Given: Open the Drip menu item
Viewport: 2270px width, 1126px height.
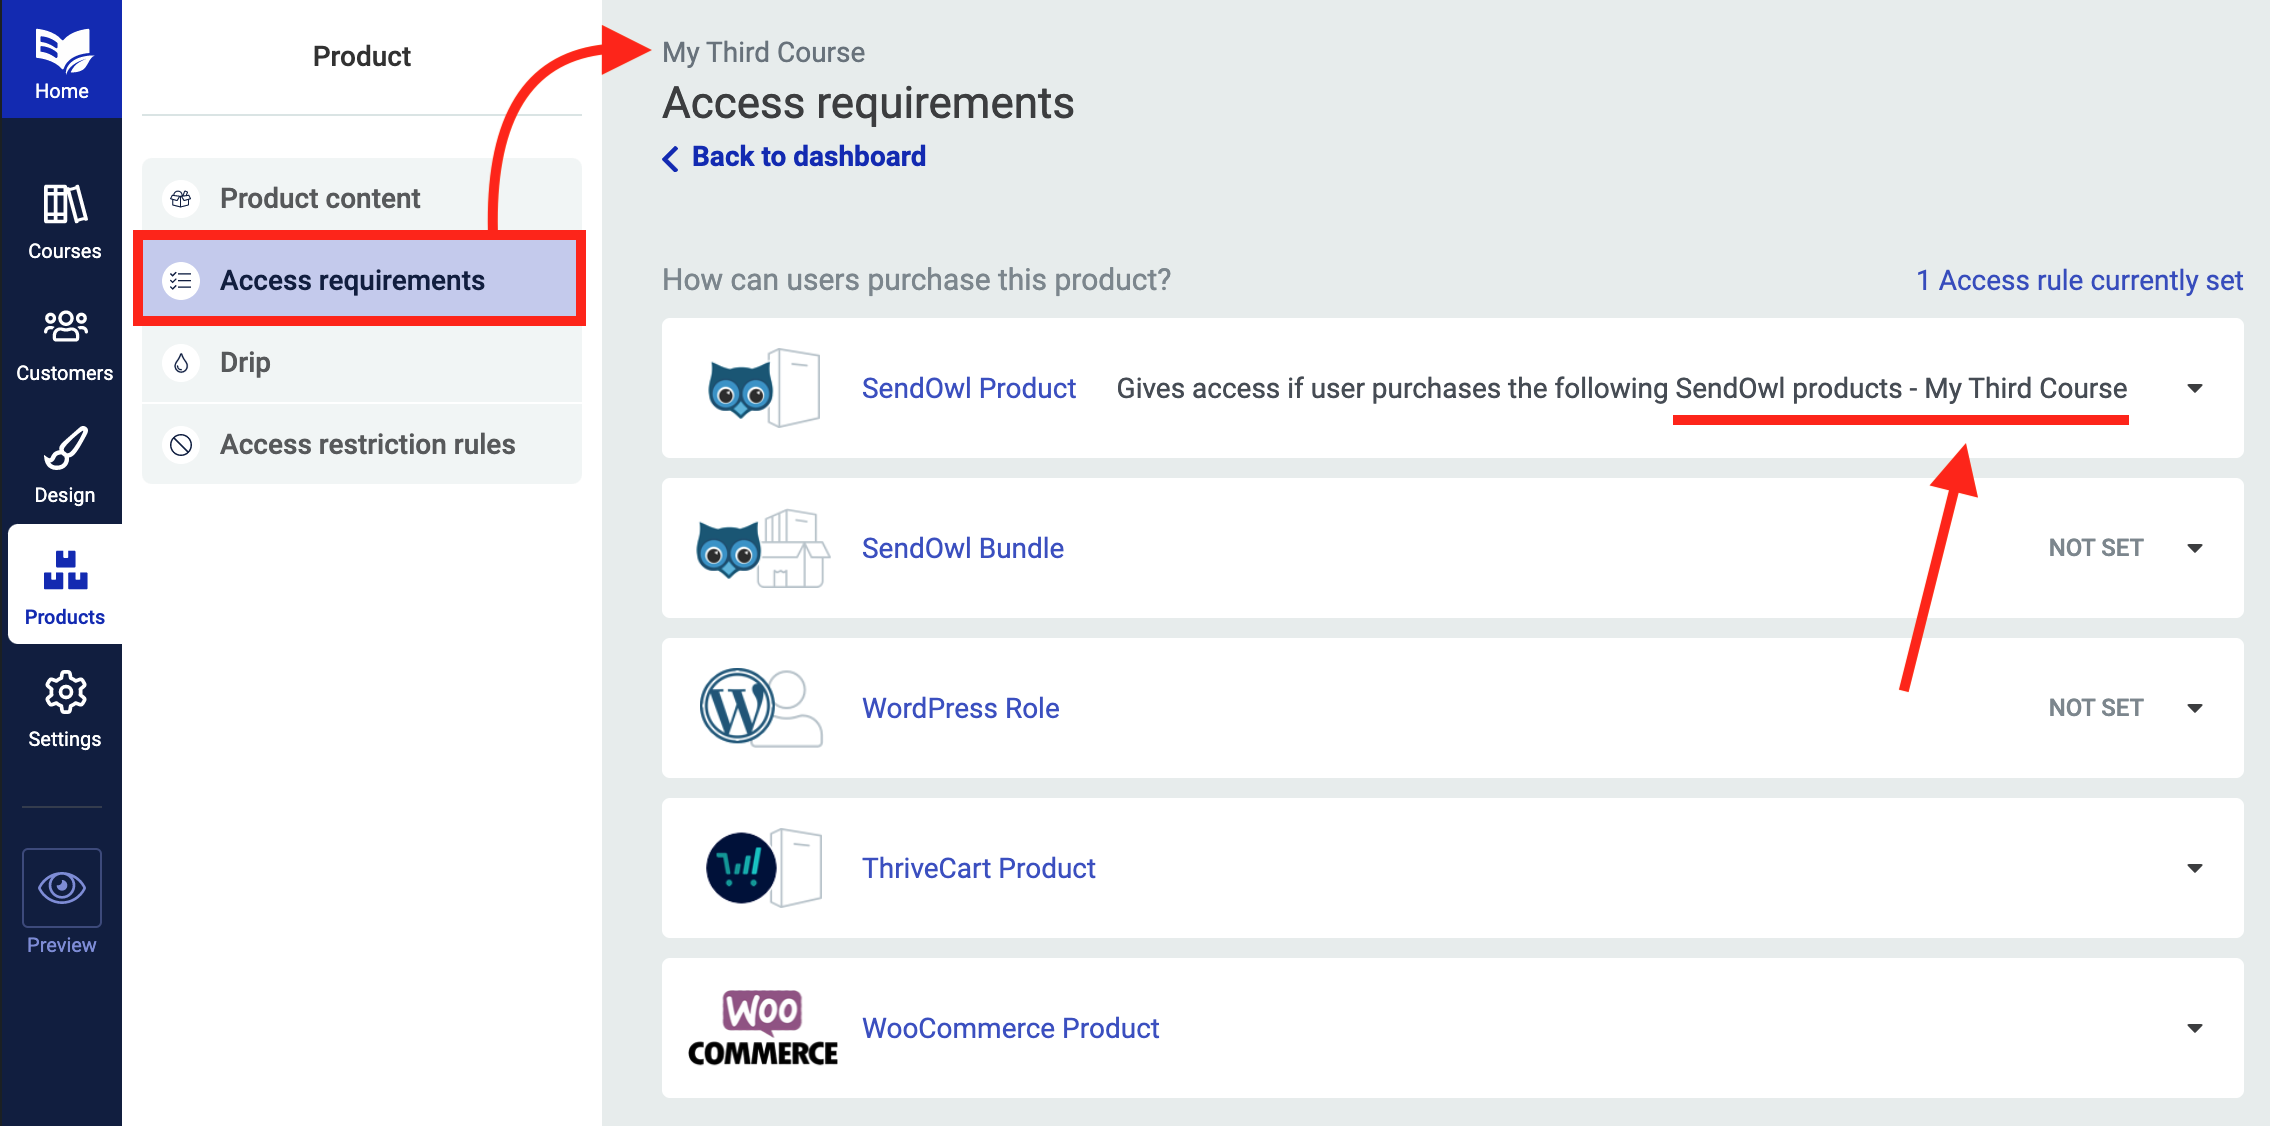Looking at the screenshot, I should [362, 362].
